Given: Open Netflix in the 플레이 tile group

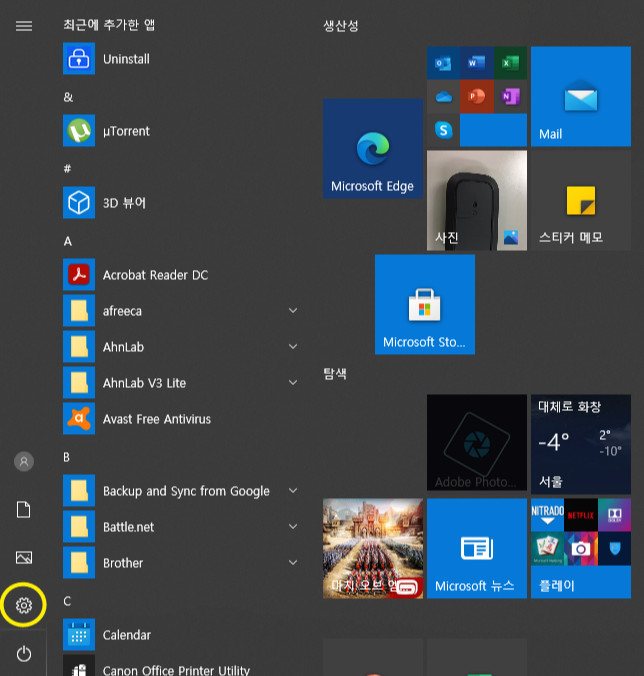Looking at the screenshot, I should pos(581,515).
